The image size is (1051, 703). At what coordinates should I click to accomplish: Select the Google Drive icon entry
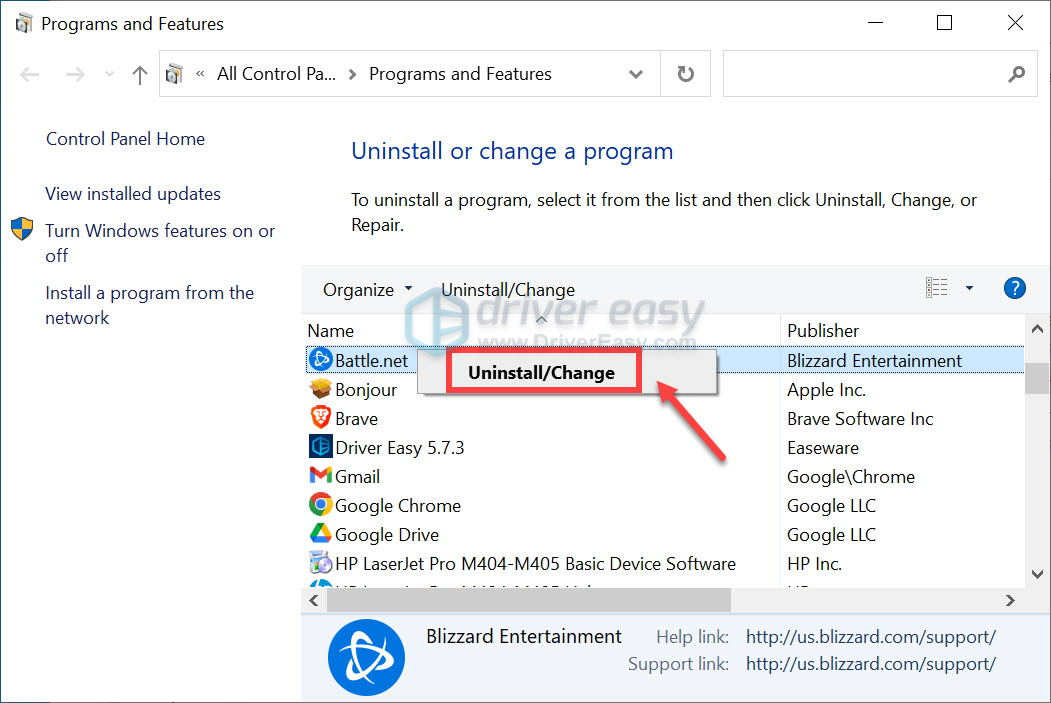tap(320, 534)
